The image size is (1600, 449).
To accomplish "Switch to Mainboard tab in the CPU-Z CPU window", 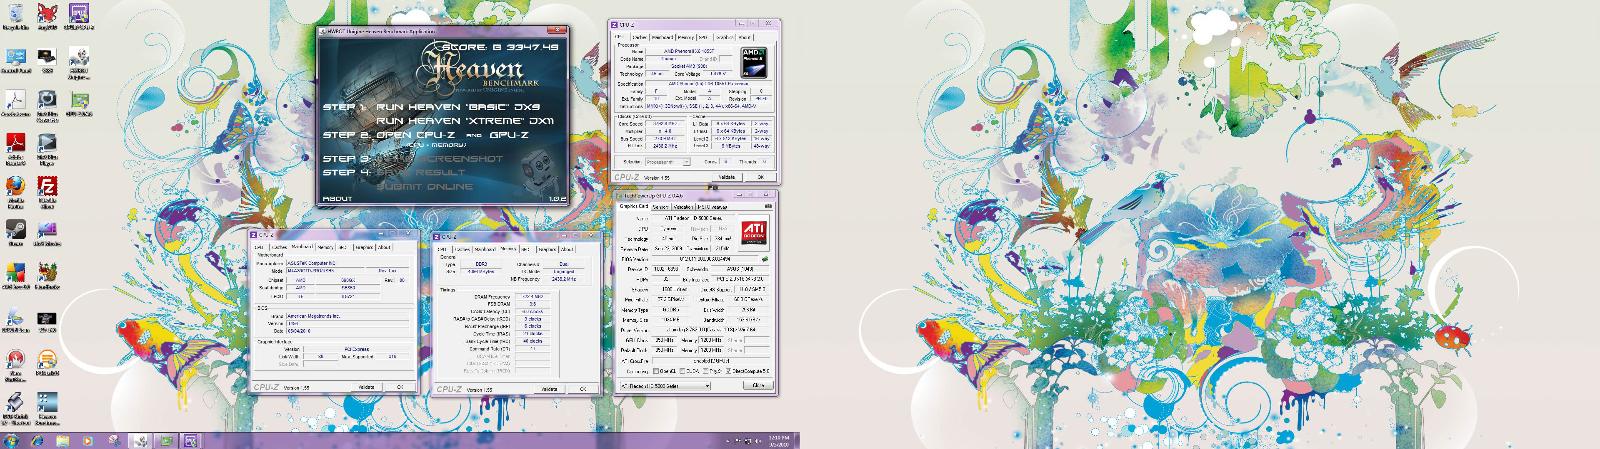I will click(x=662, y=37).
